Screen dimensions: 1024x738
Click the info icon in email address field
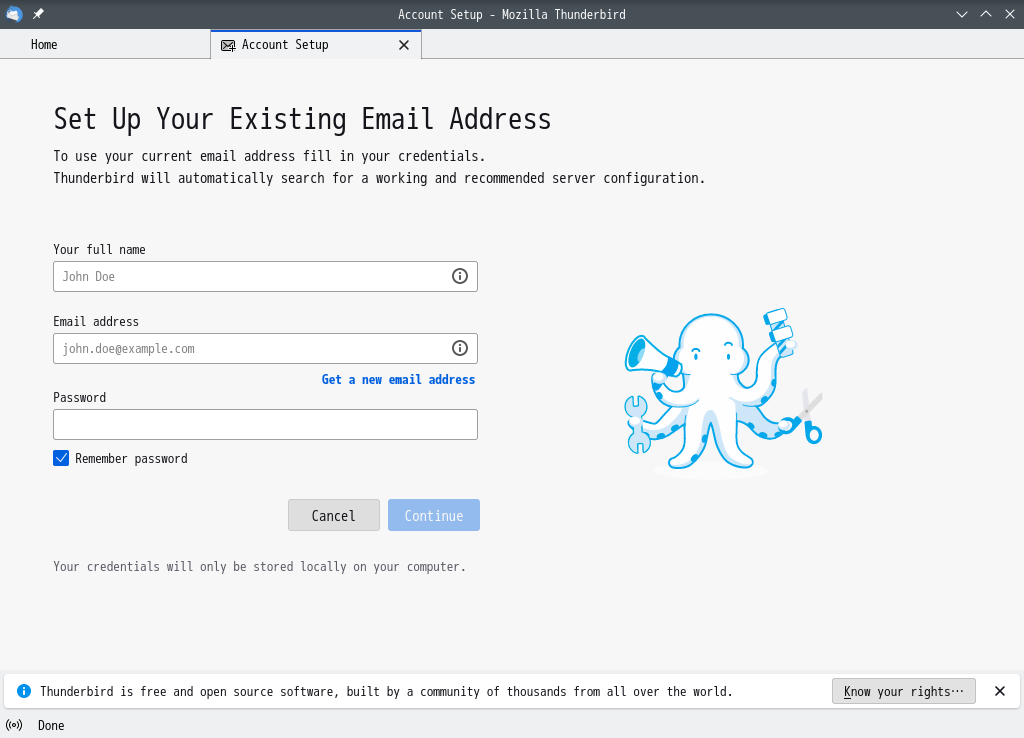pos(460,348)
